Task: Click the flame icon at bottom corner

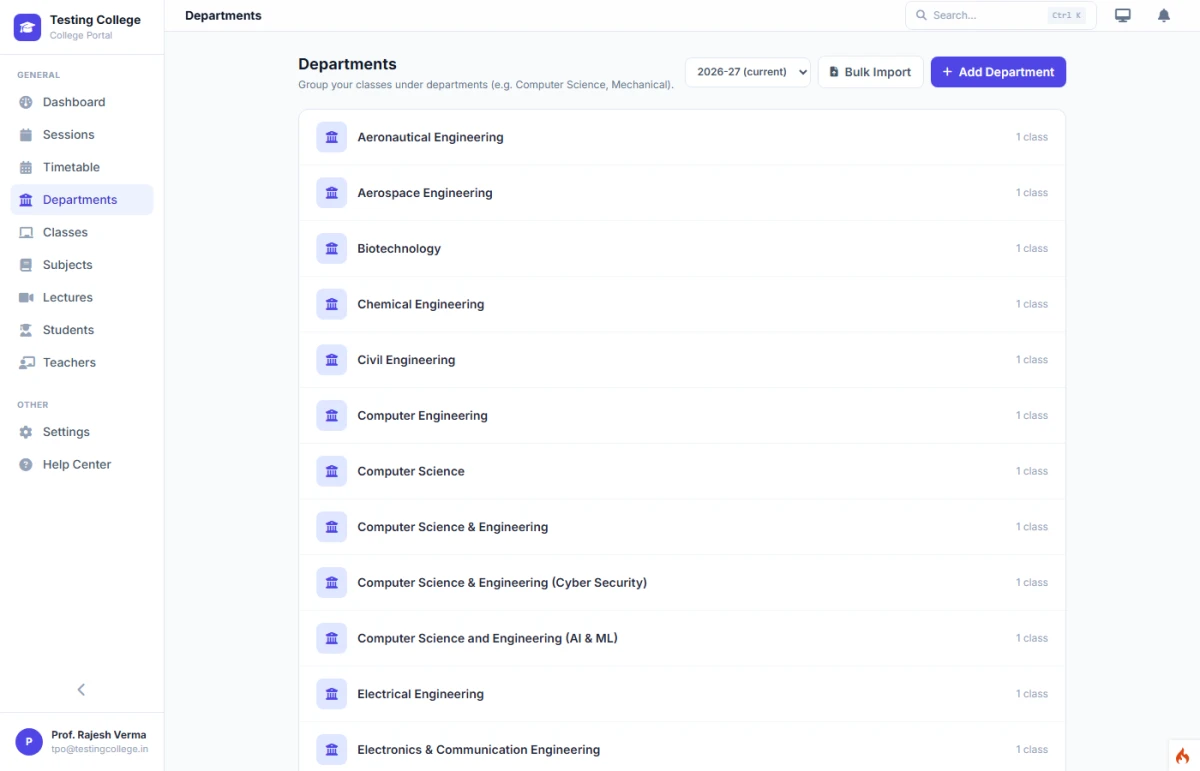Action: pos(1182,756)
